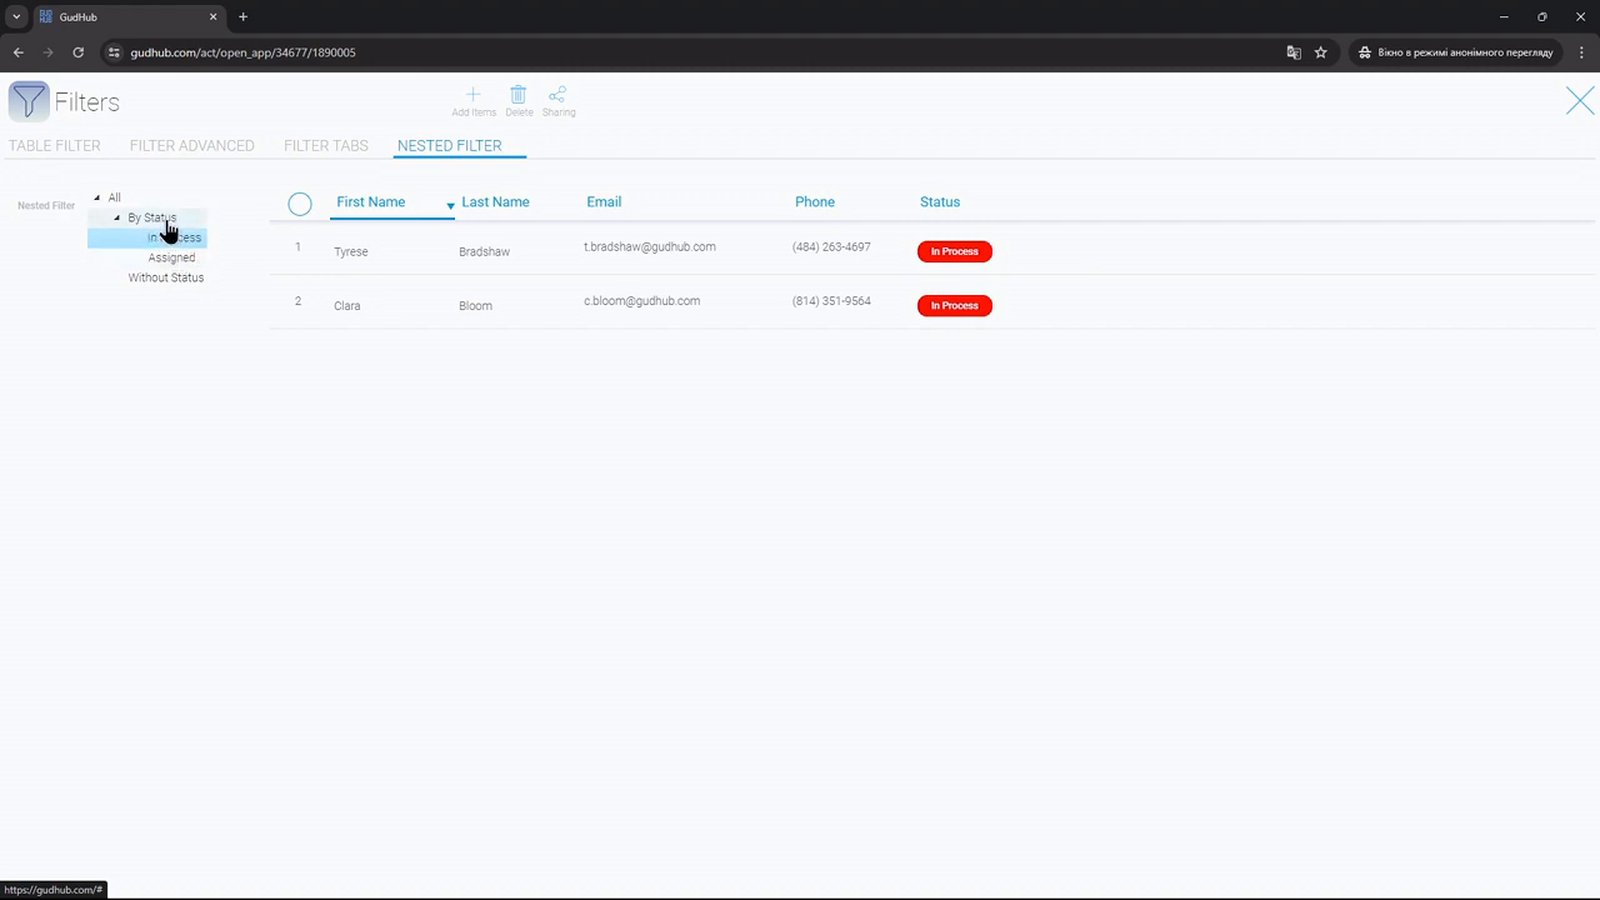
Task: Go back with browser back arrow
Action: [18, 52]
